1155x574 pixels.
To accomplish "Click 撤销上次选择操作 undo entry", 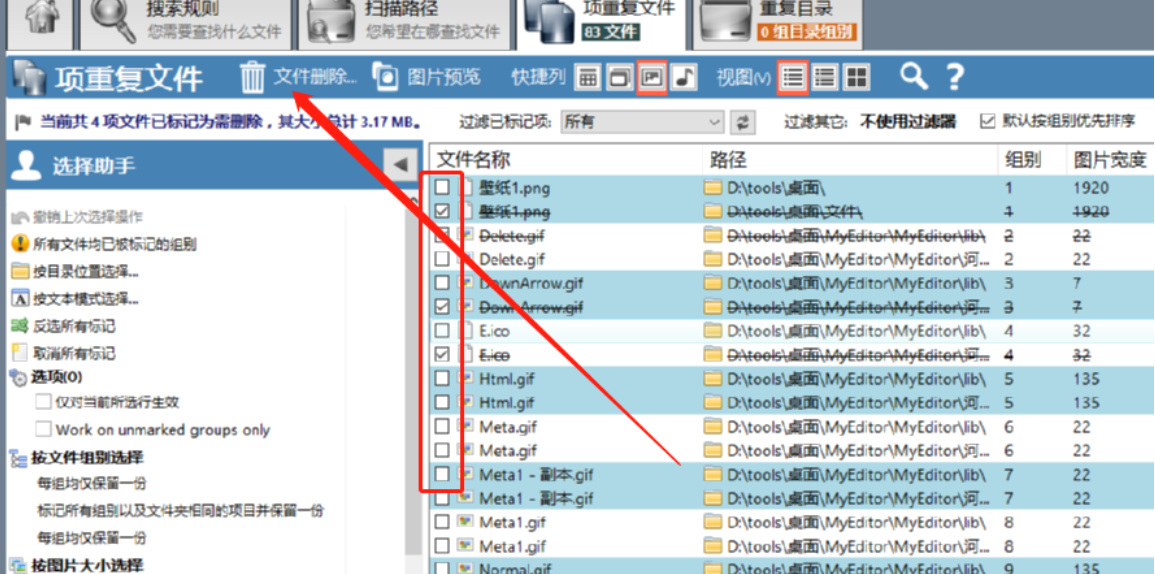I will [x=77, y=217].
